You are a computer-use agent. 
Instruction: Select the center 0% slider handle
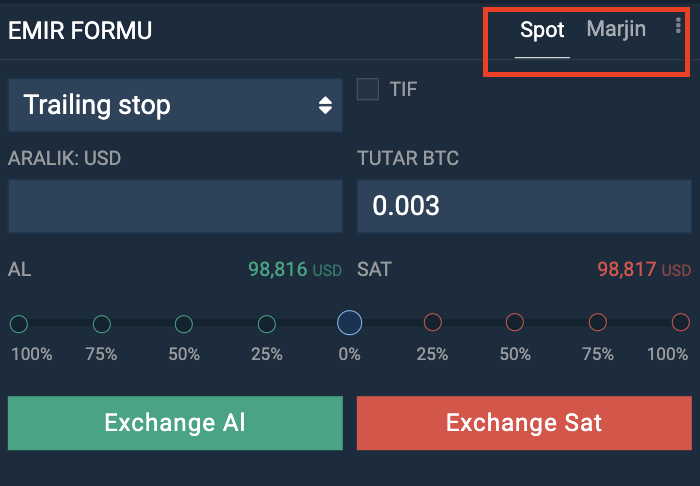coord(350,323)
